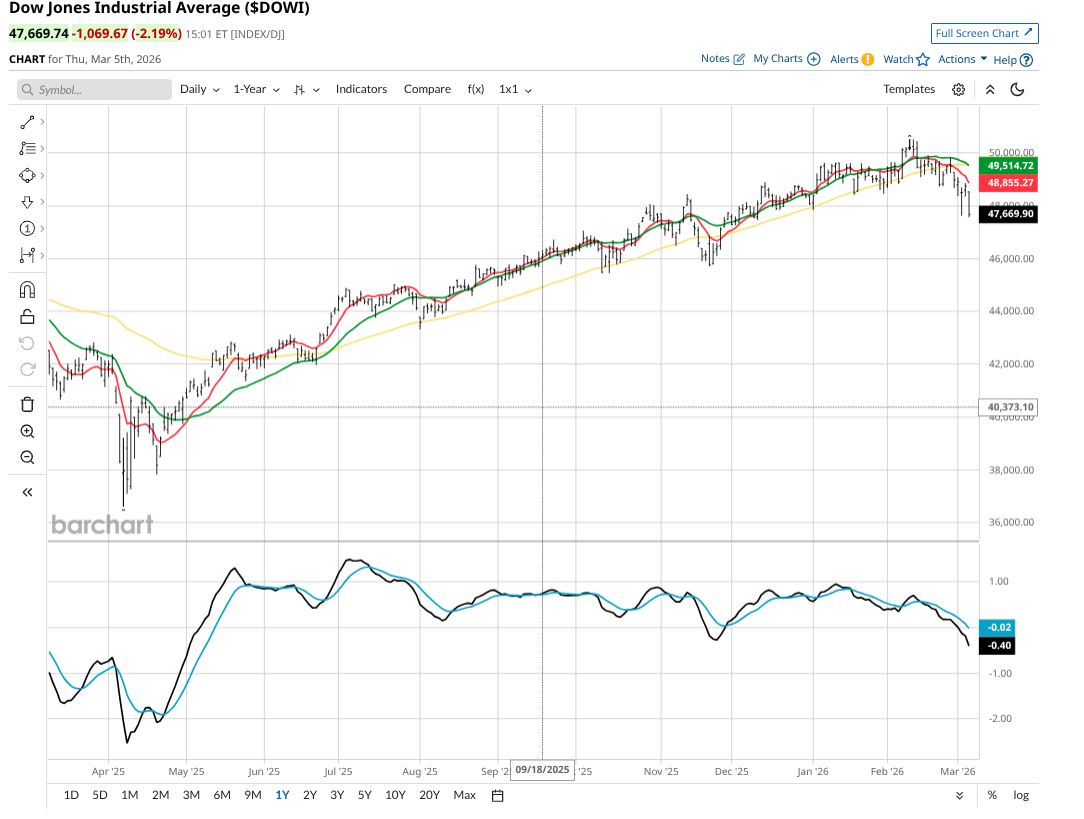Toggle dark mode moon icon

pyautogui.click(x=1017, y=89)
